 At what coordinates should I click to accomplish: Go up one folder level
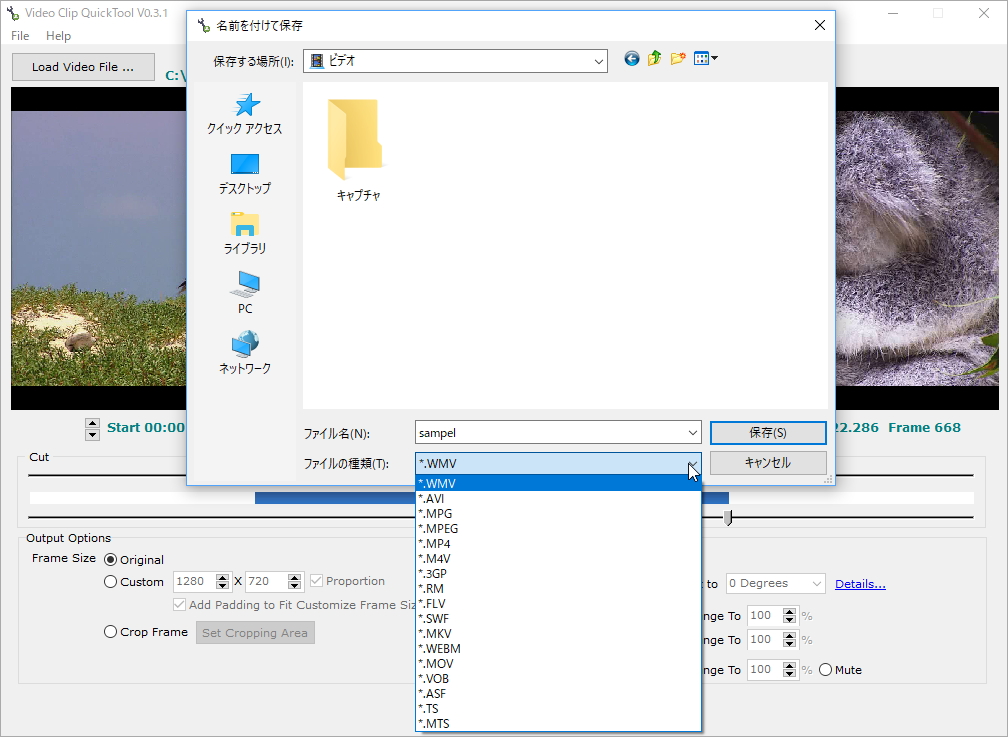[x=654, y=58]
